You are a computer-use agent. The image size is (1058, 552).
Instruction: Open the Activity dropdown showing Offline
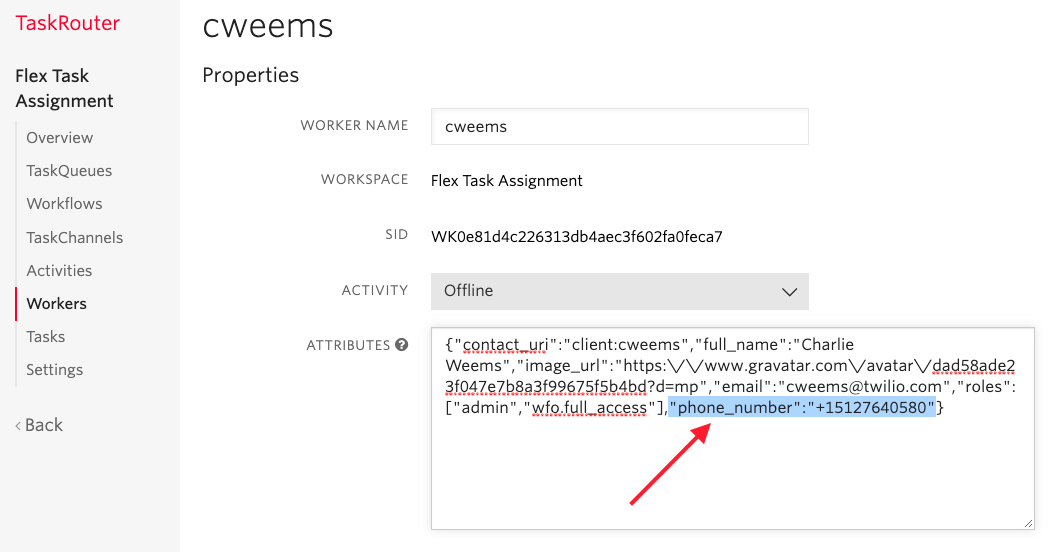(x=619, y=291)
